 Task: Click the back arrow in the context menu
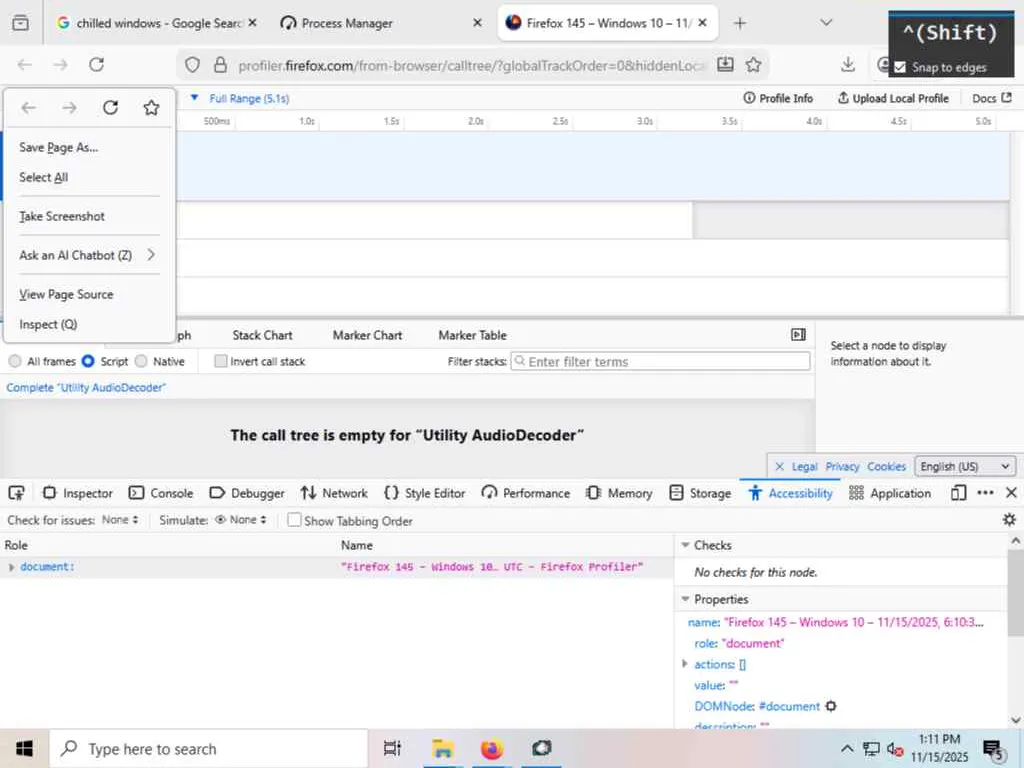28,108
